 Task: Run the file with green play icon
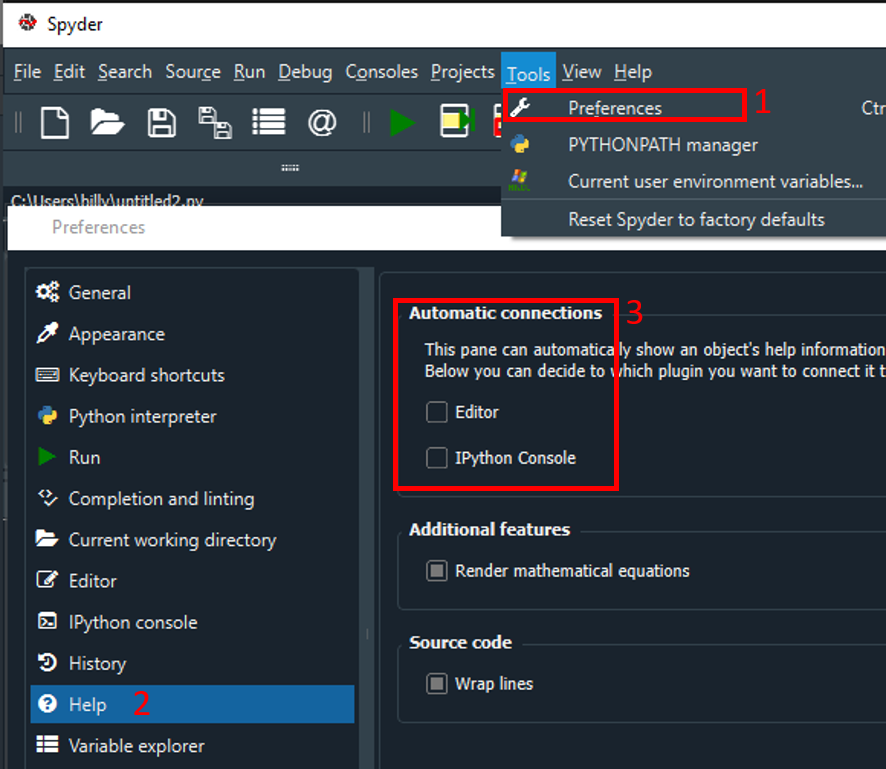(x=403, y=123)
